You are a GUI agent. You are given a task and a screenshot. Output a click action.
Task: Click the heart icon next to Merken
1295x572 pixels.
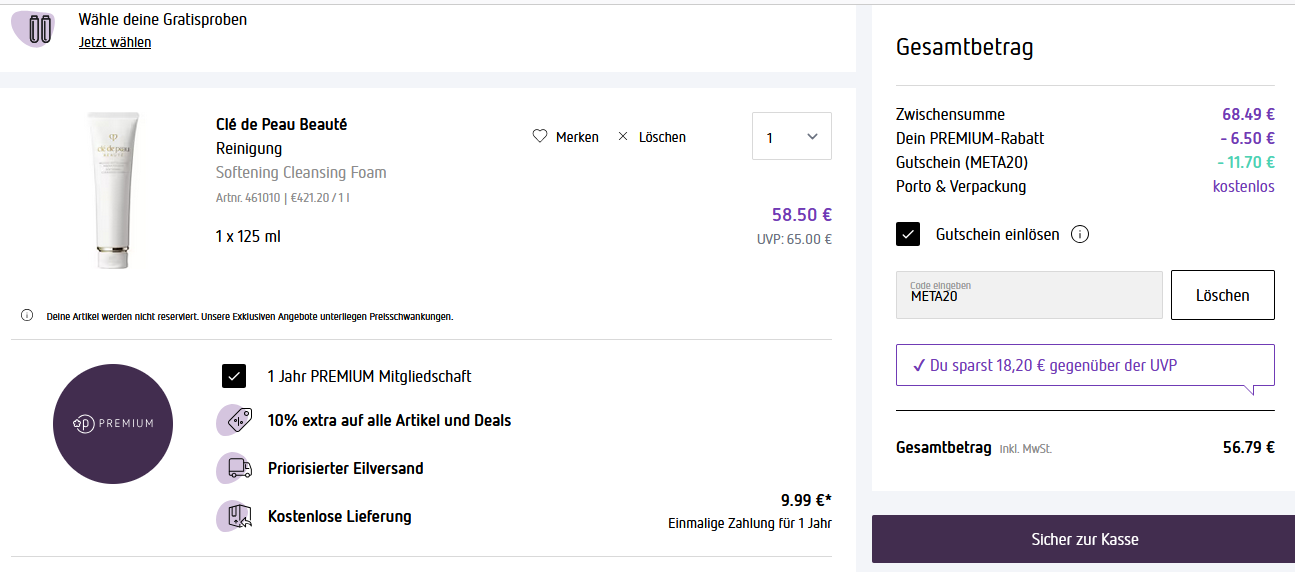[540, 137]
